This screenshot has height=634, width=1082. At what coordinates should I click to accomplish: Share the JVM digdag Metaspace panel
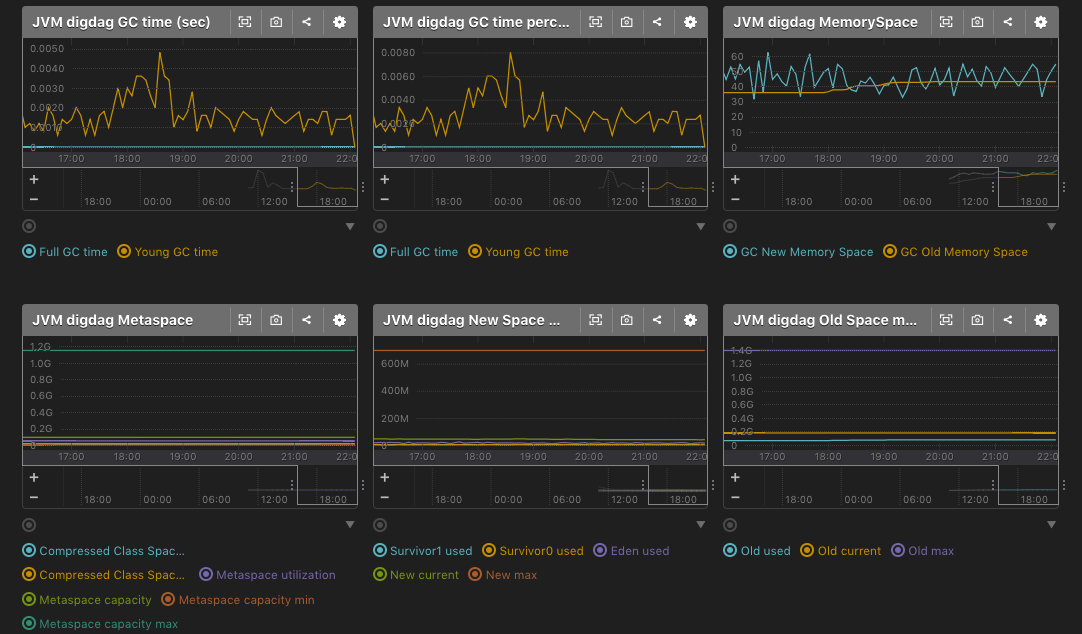(x=306, y=320)
